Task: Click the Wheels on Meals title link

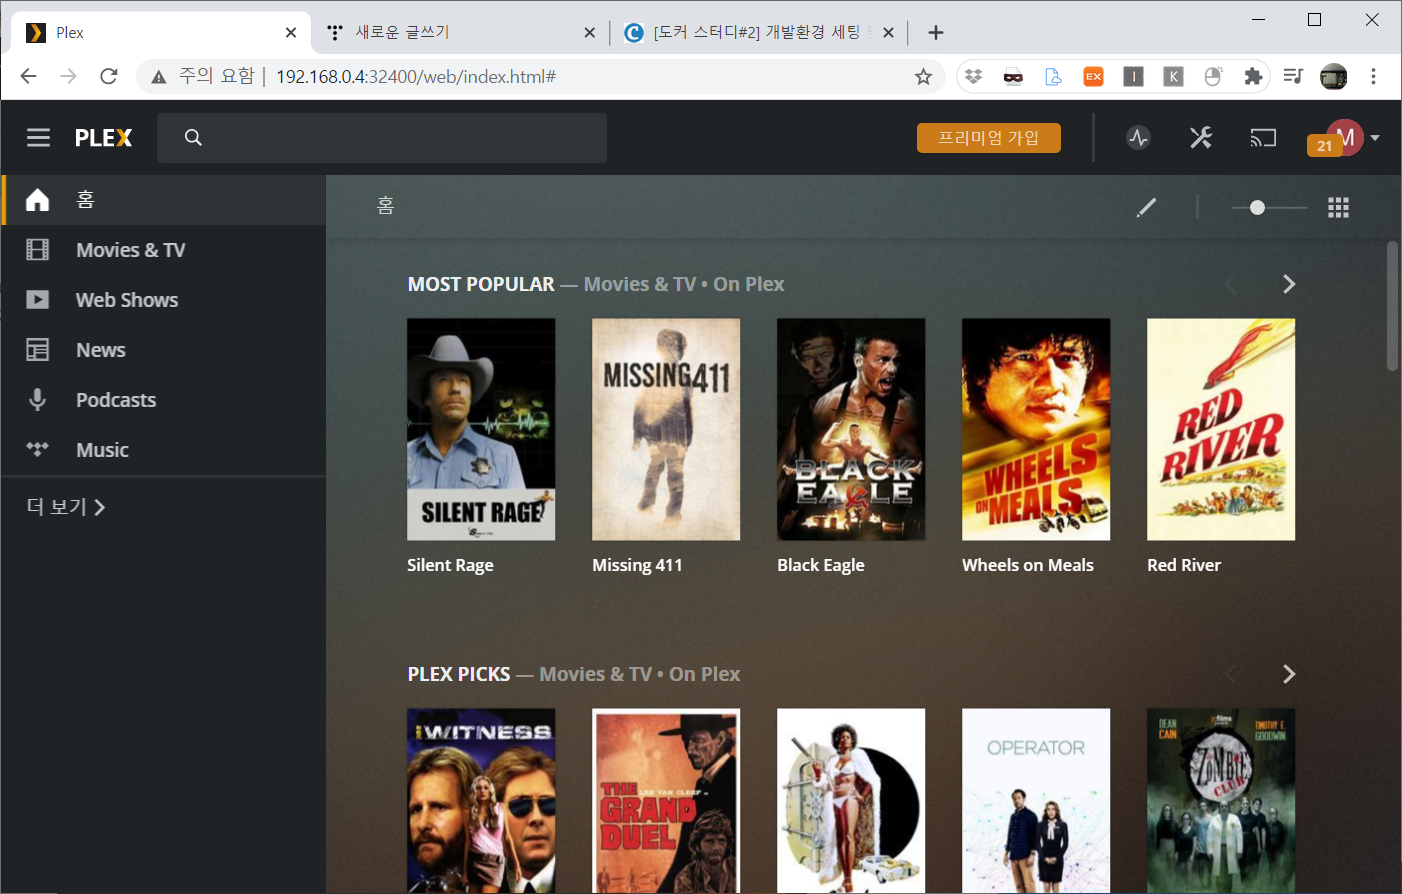Action: click(x=1028, y=565)
